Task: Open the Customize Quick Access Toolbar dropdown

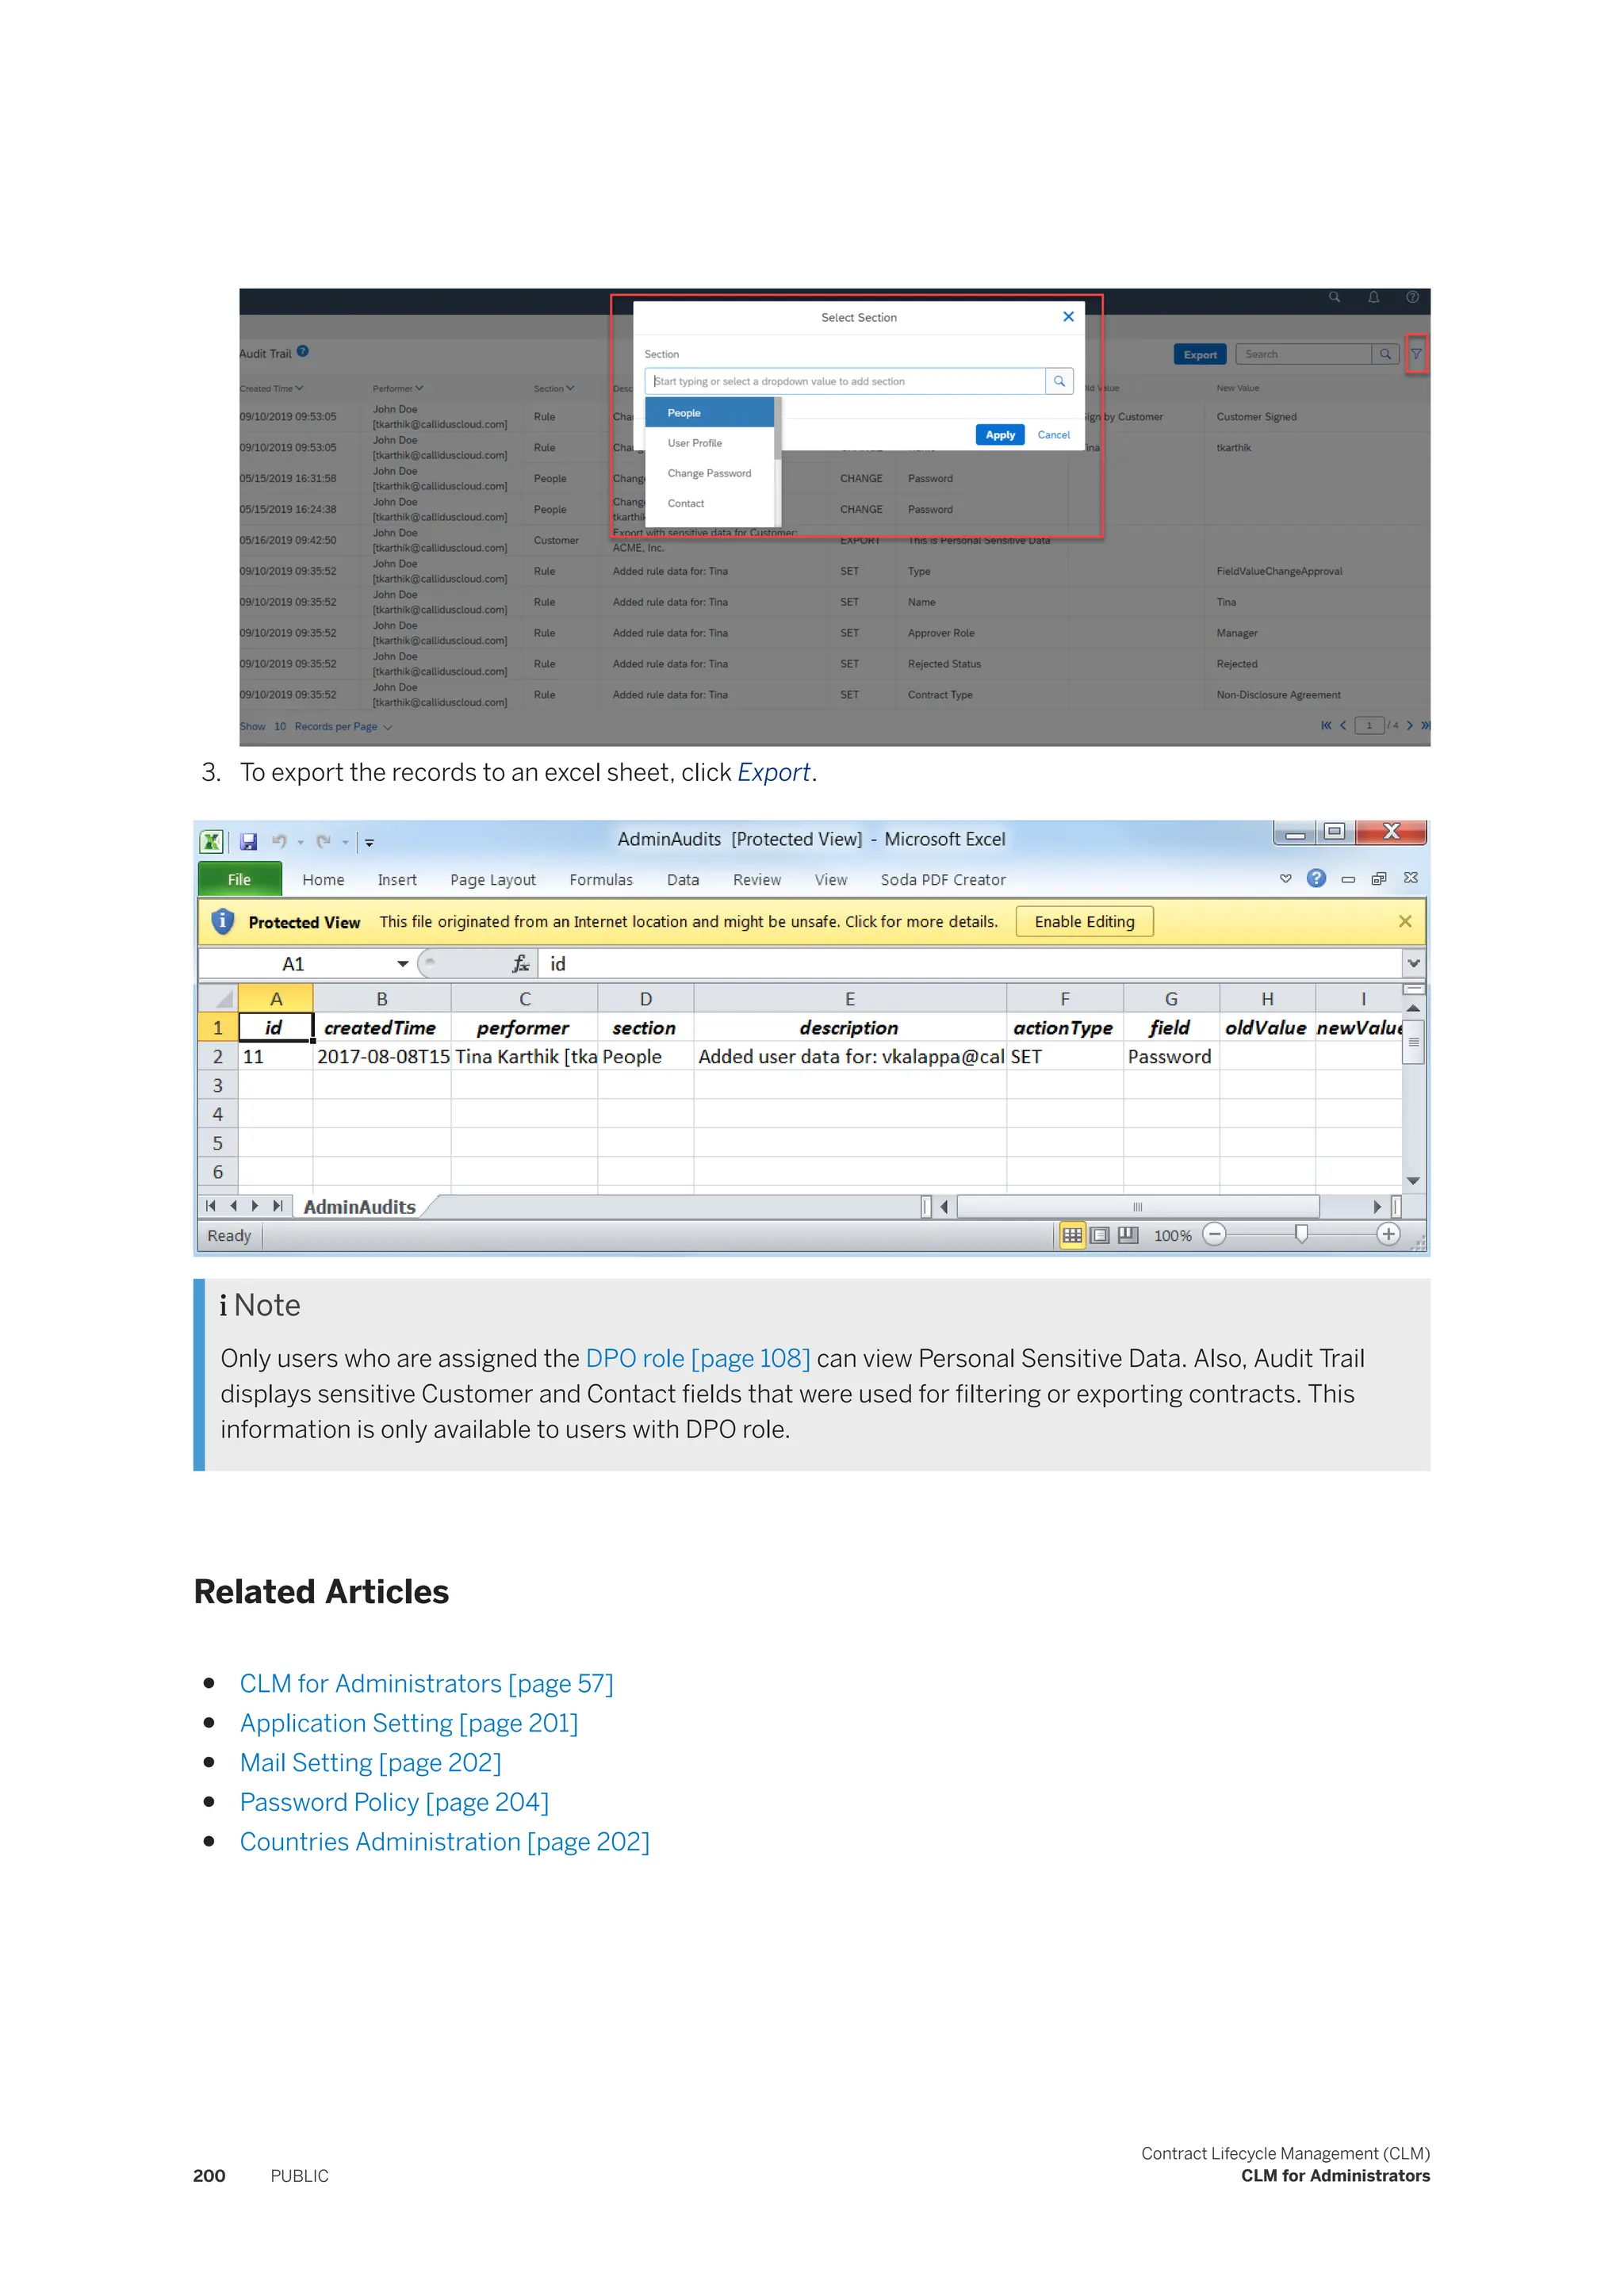Action: tap(369, 843)
